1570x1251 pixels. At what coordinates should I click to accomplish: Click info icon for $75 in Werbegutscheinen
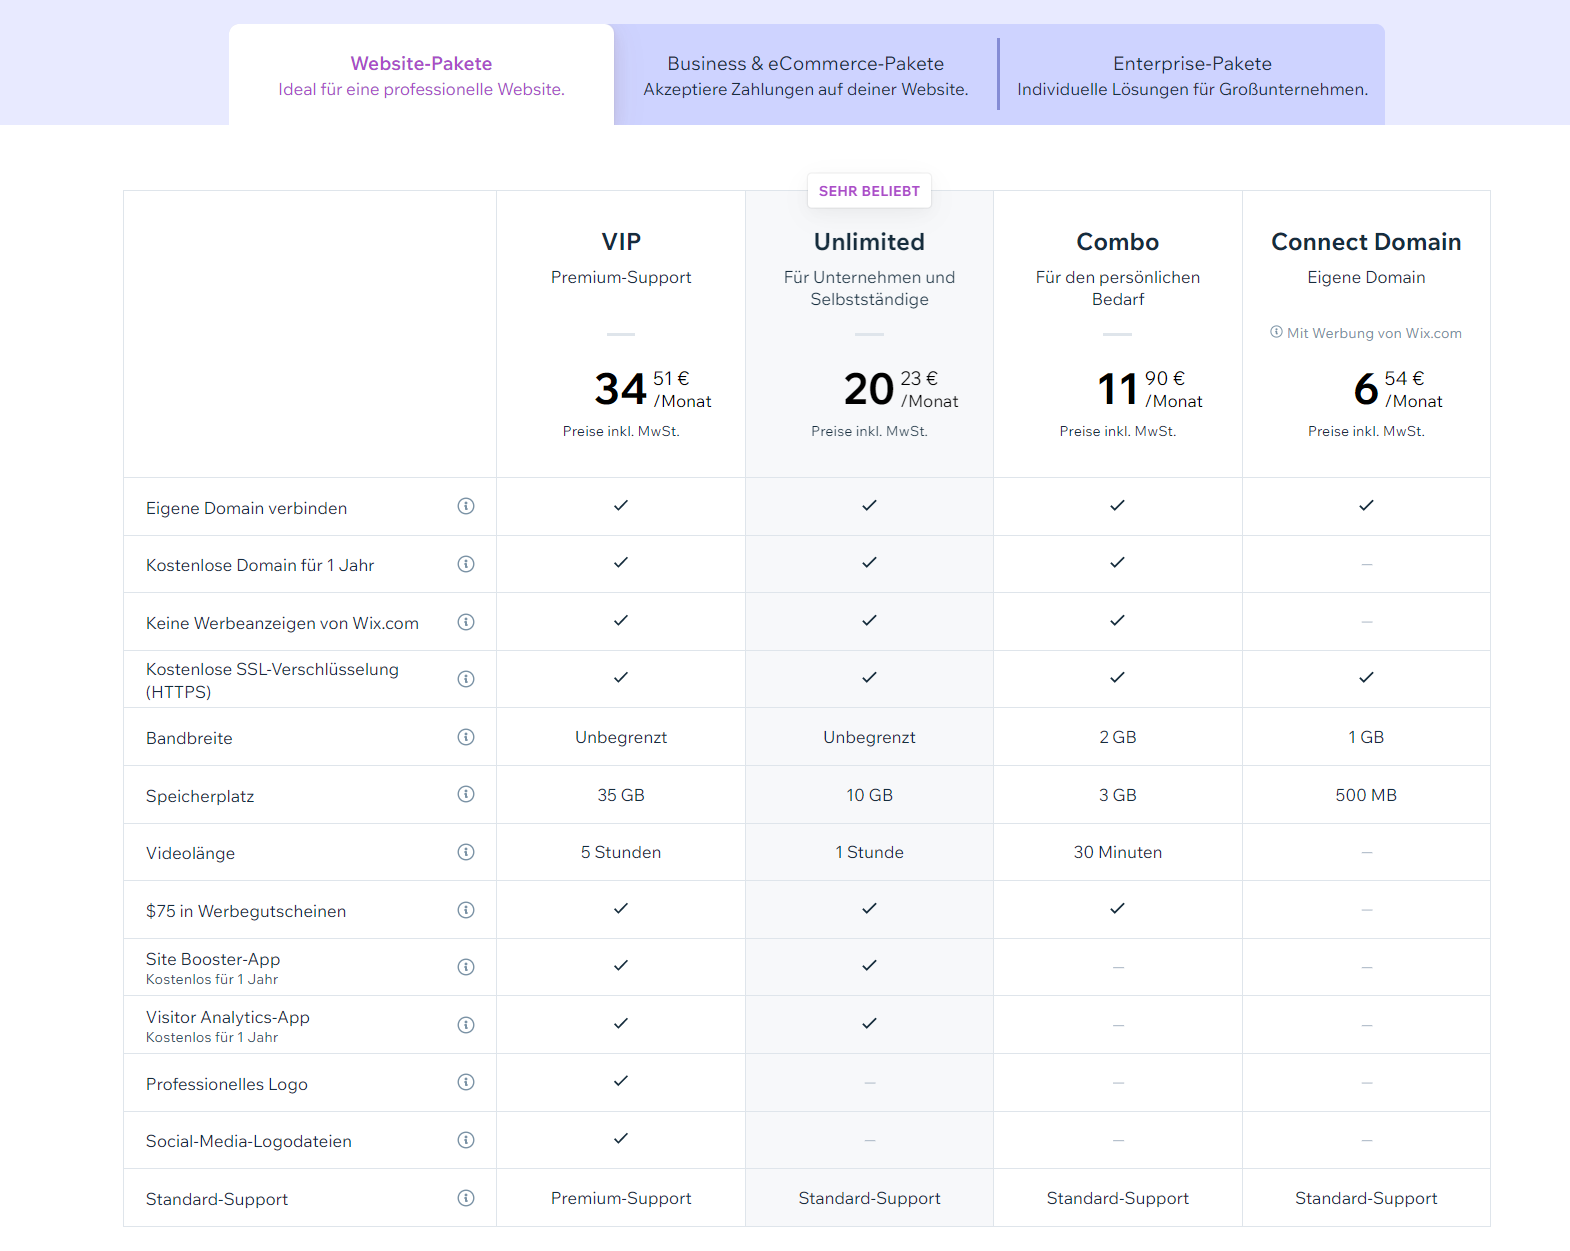pos(466,910)
